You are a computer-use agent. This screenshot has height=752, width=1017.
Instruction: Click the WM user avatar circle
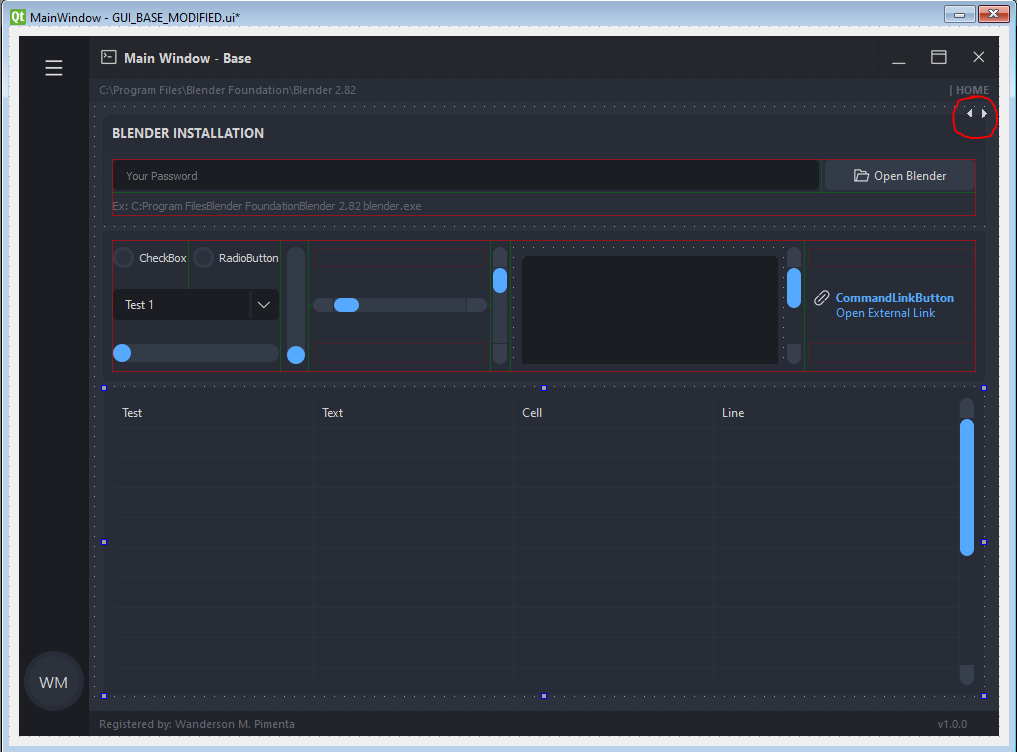[x=53, y=681]
